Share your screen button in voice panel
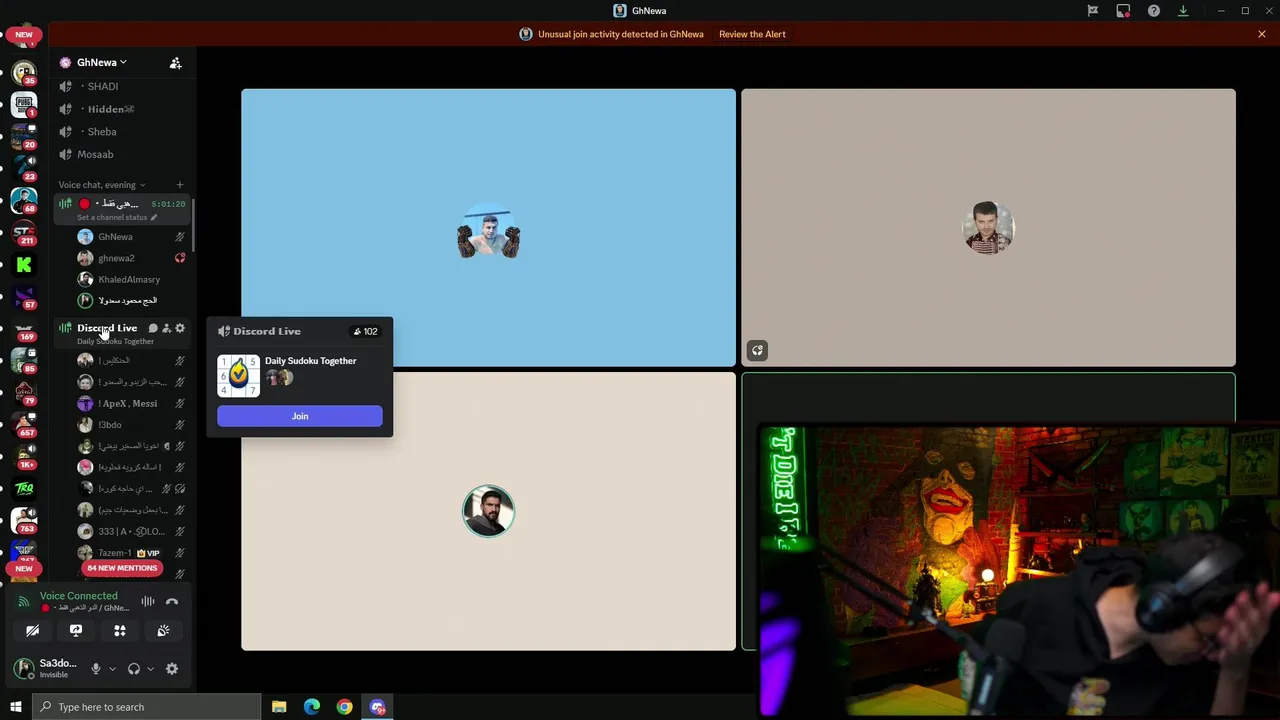 (x=76, y=631)
